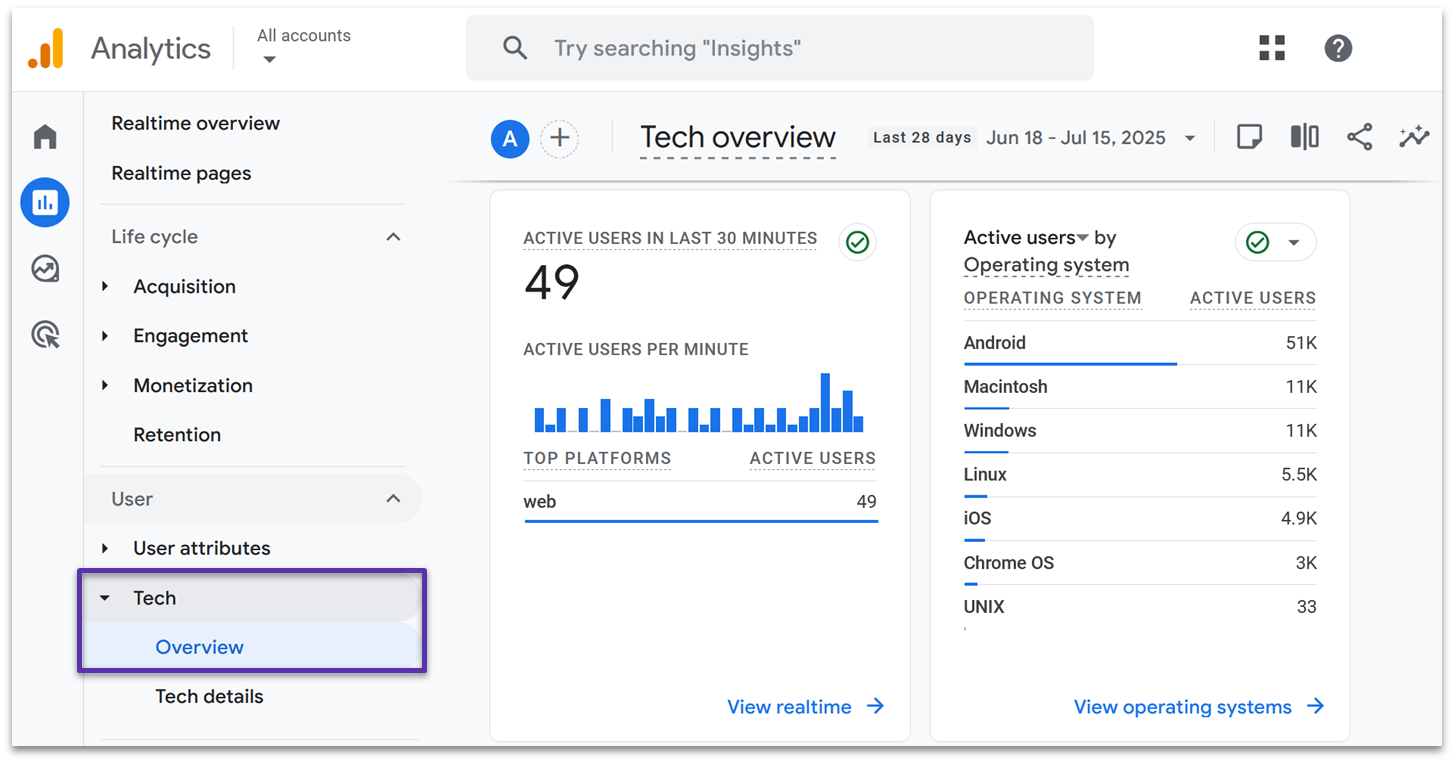The height and width of the screenshot is (763, 1454).
Task: Click the Linux row
Action: click(x=1140, y=475)
